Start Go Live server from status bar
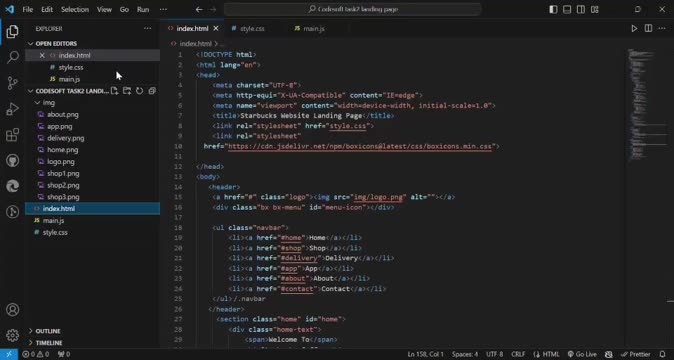This screenshot has width=674, height=360. pyautogui.click(x=582, y=354)
